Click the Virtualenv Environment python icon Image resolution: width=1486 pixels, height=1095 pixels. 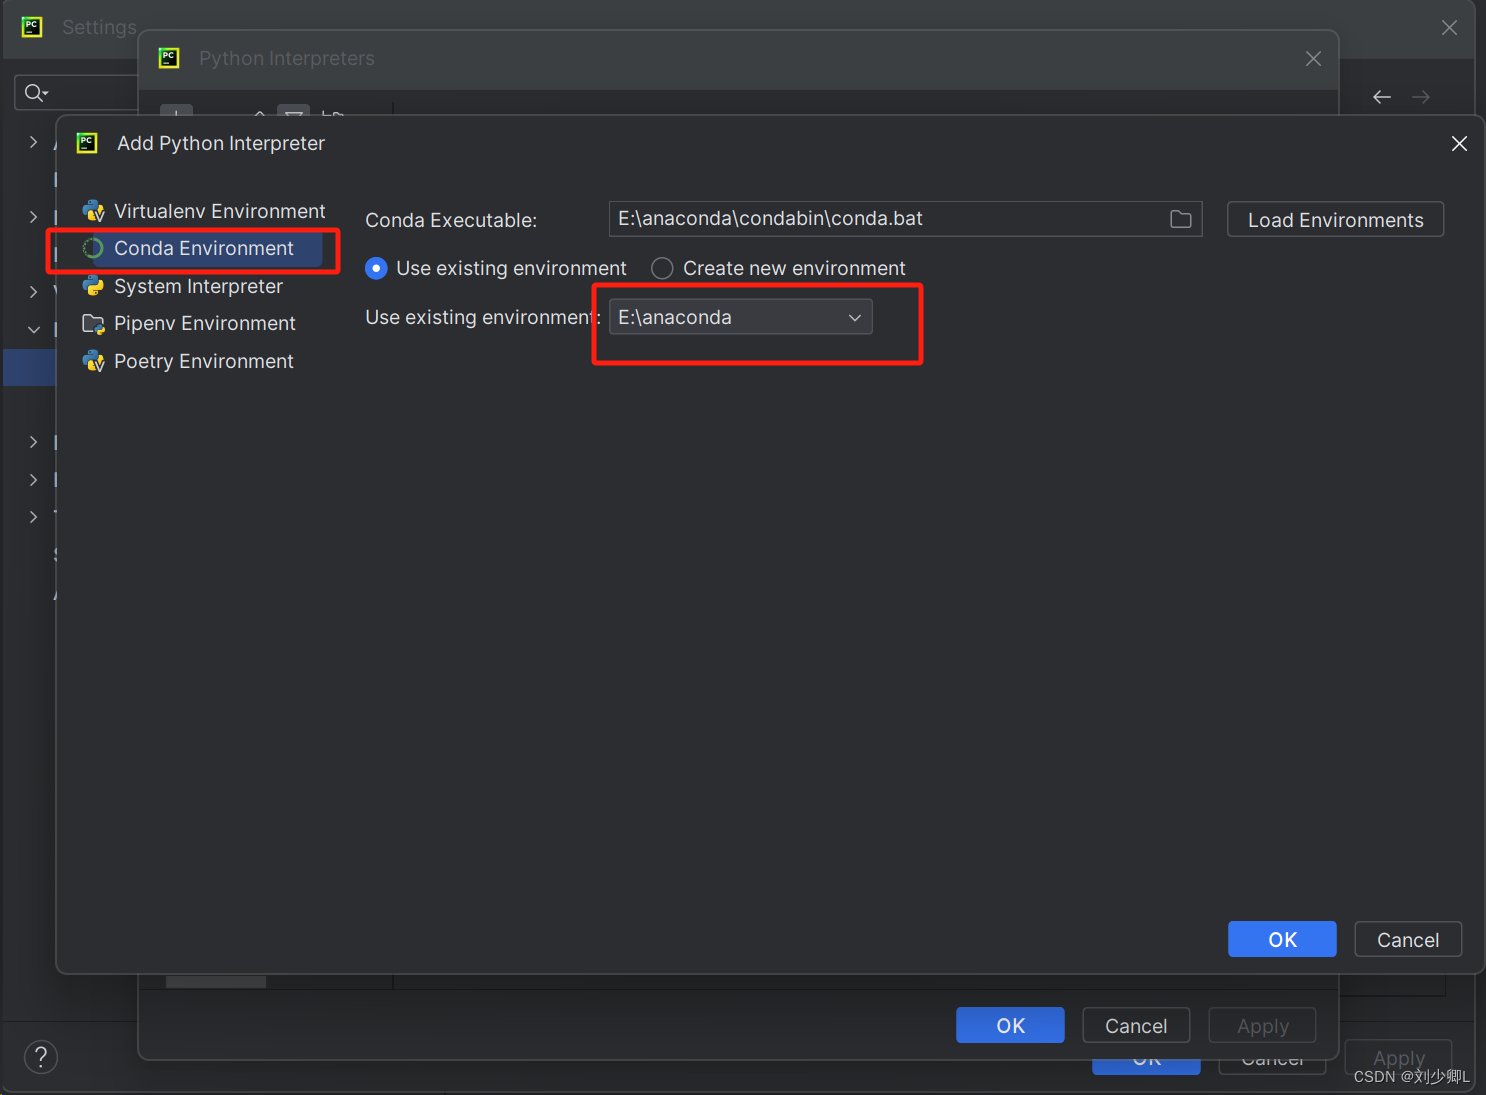click(x=93, y=211)
